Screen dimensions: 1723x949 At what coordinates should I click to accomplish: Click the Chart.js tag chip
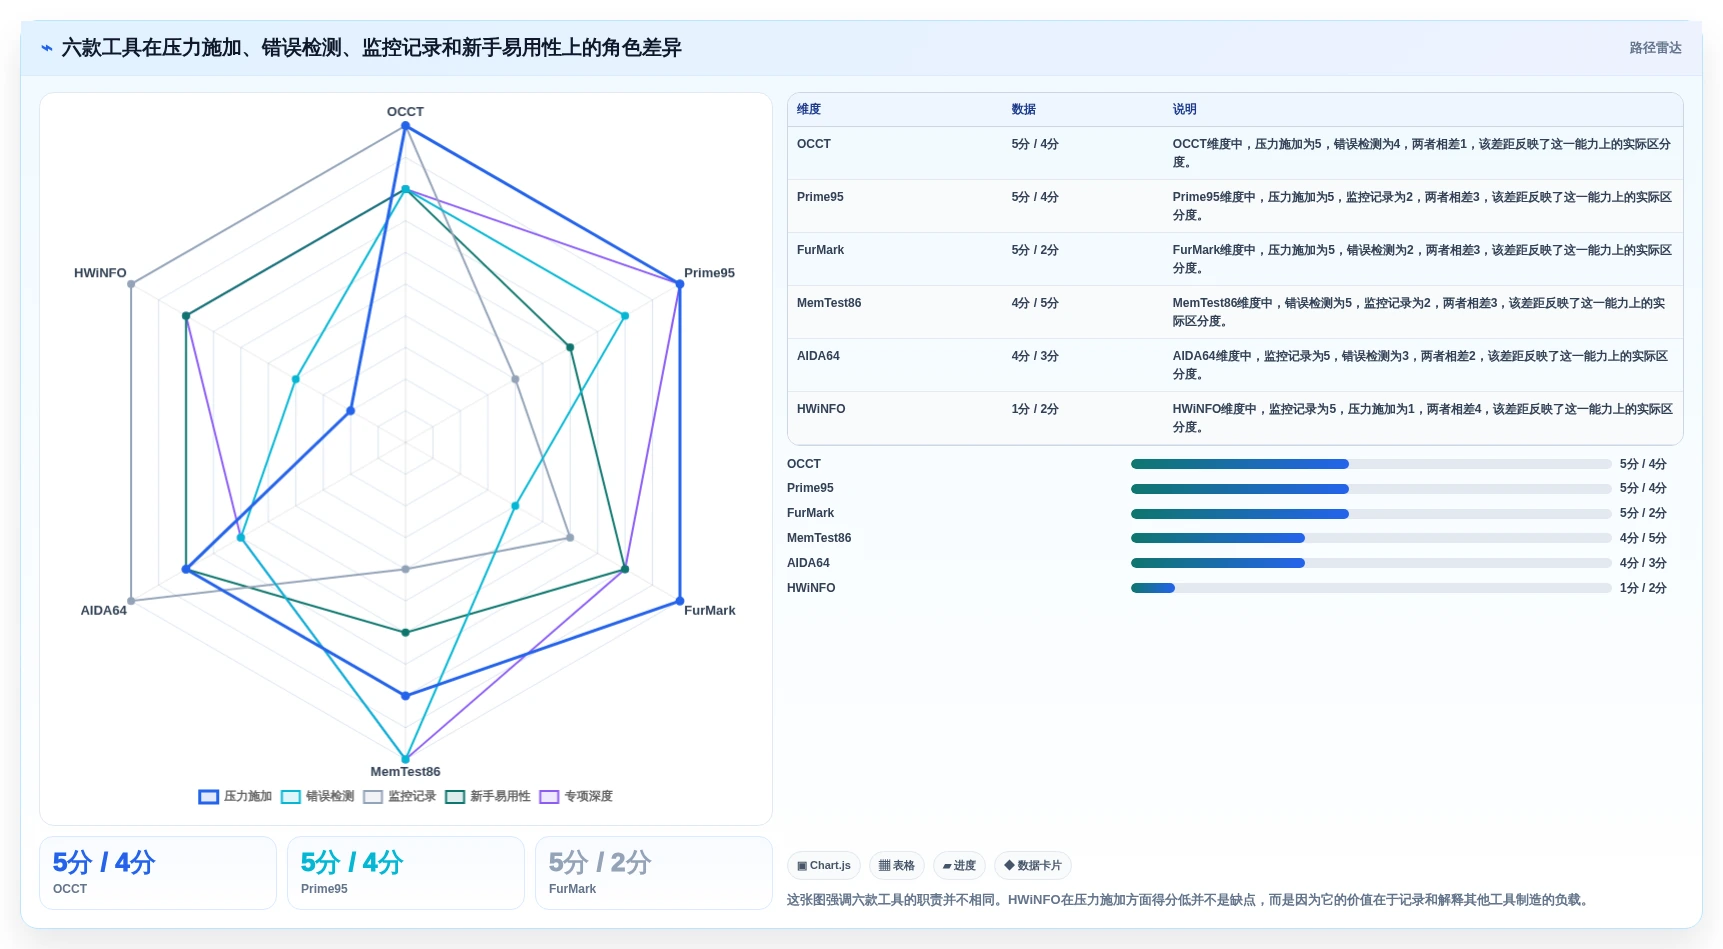(x=824, y=866)
